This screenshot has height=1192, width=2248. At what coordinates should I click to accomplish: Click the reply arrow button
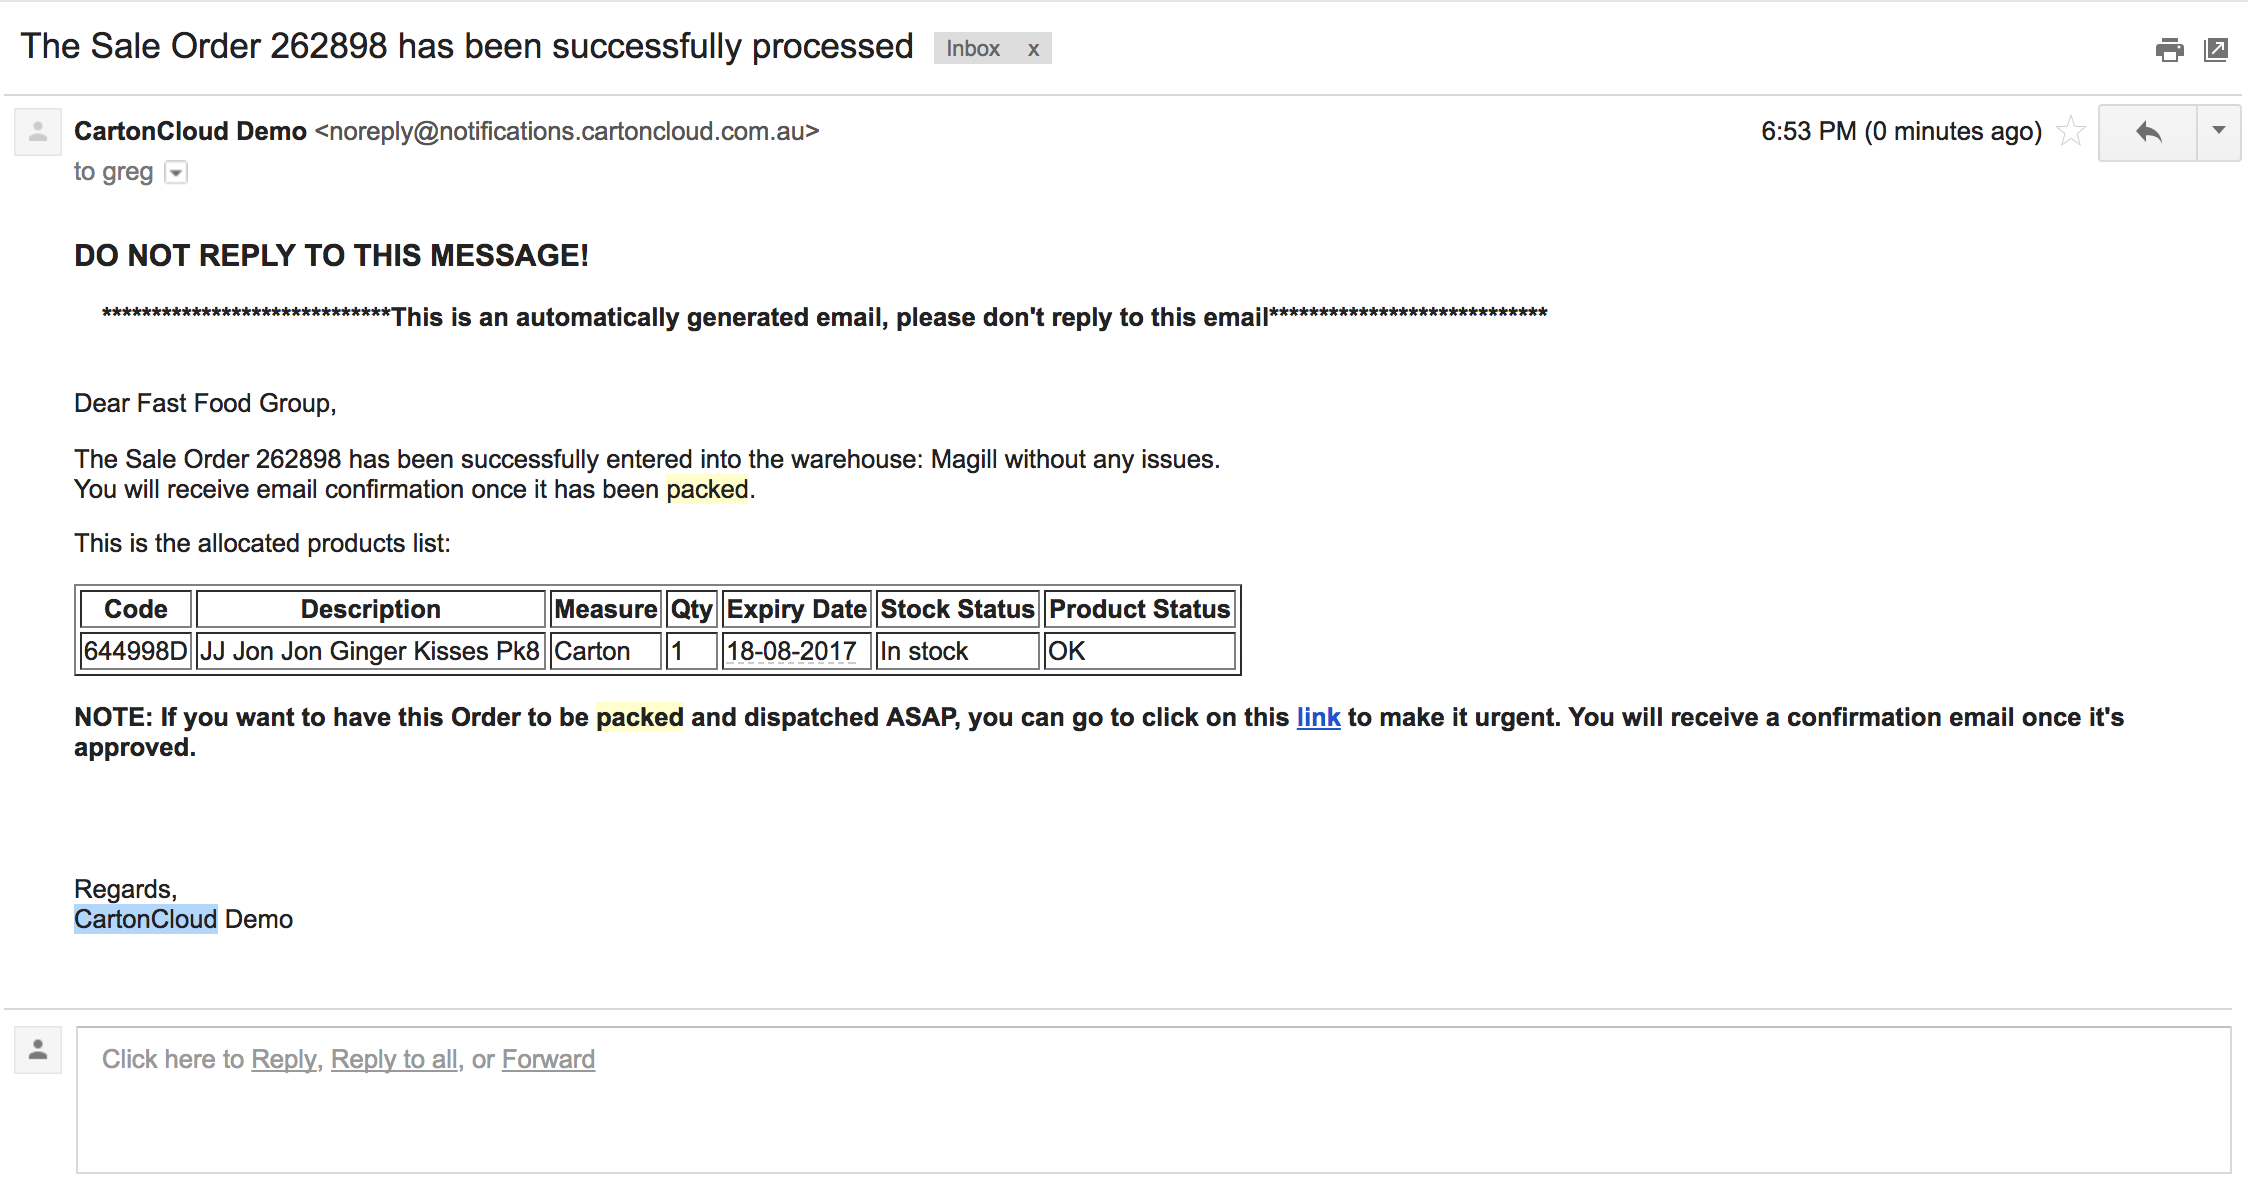[x=2148, y=132]
